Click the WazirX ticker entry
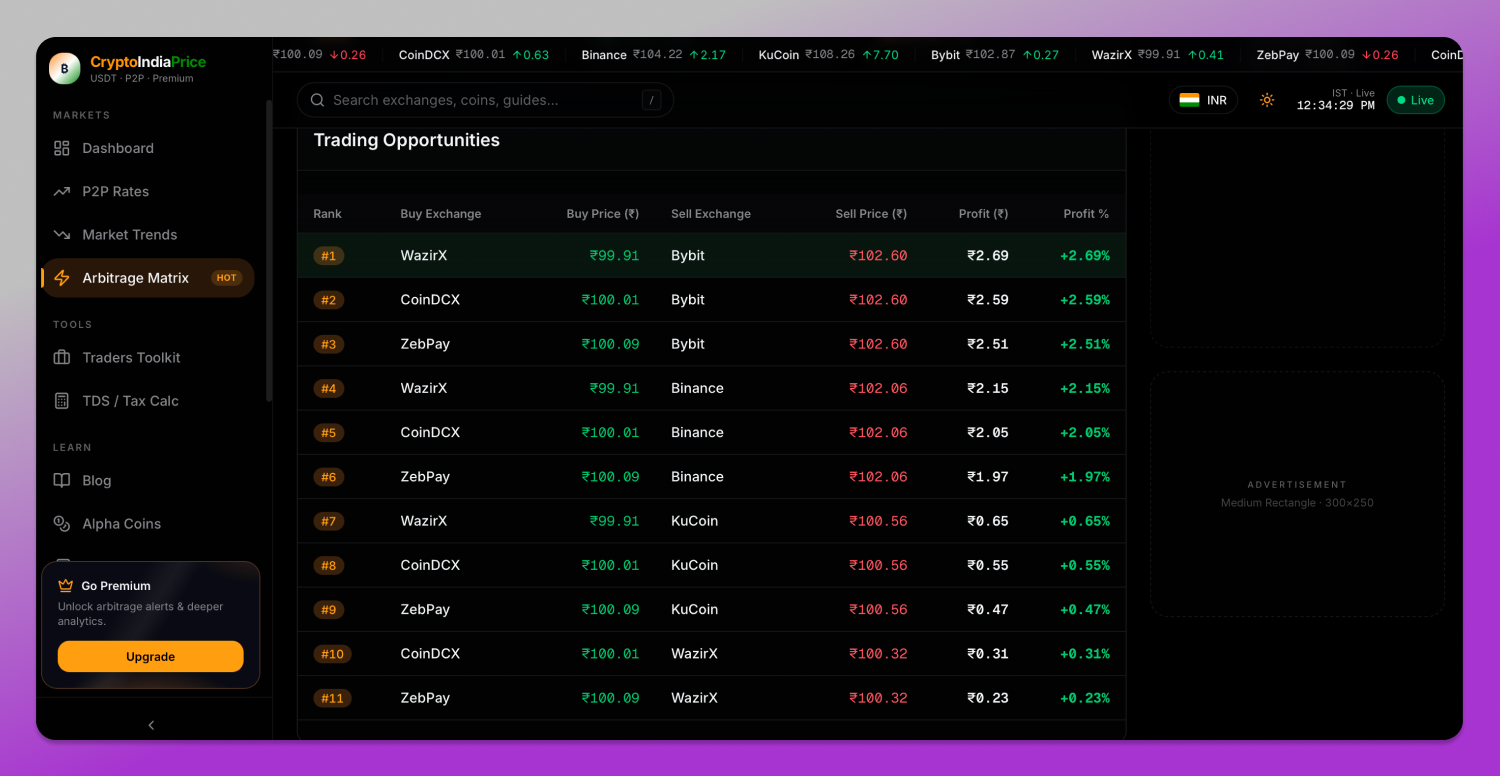The image size is (1500, 776). pyautogui.click(x=1158, y=55)
